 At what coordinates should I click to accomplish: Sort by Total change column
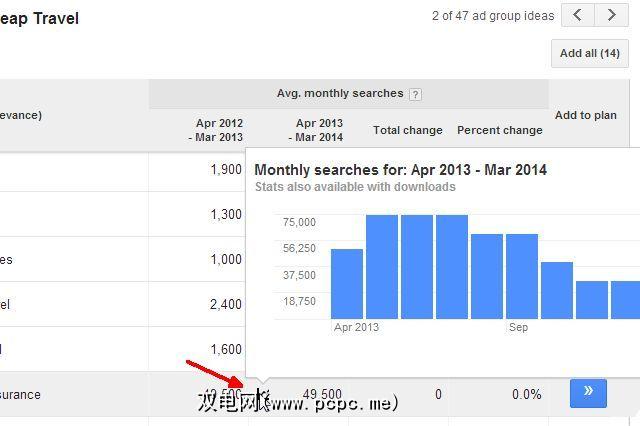click(408, 130)
